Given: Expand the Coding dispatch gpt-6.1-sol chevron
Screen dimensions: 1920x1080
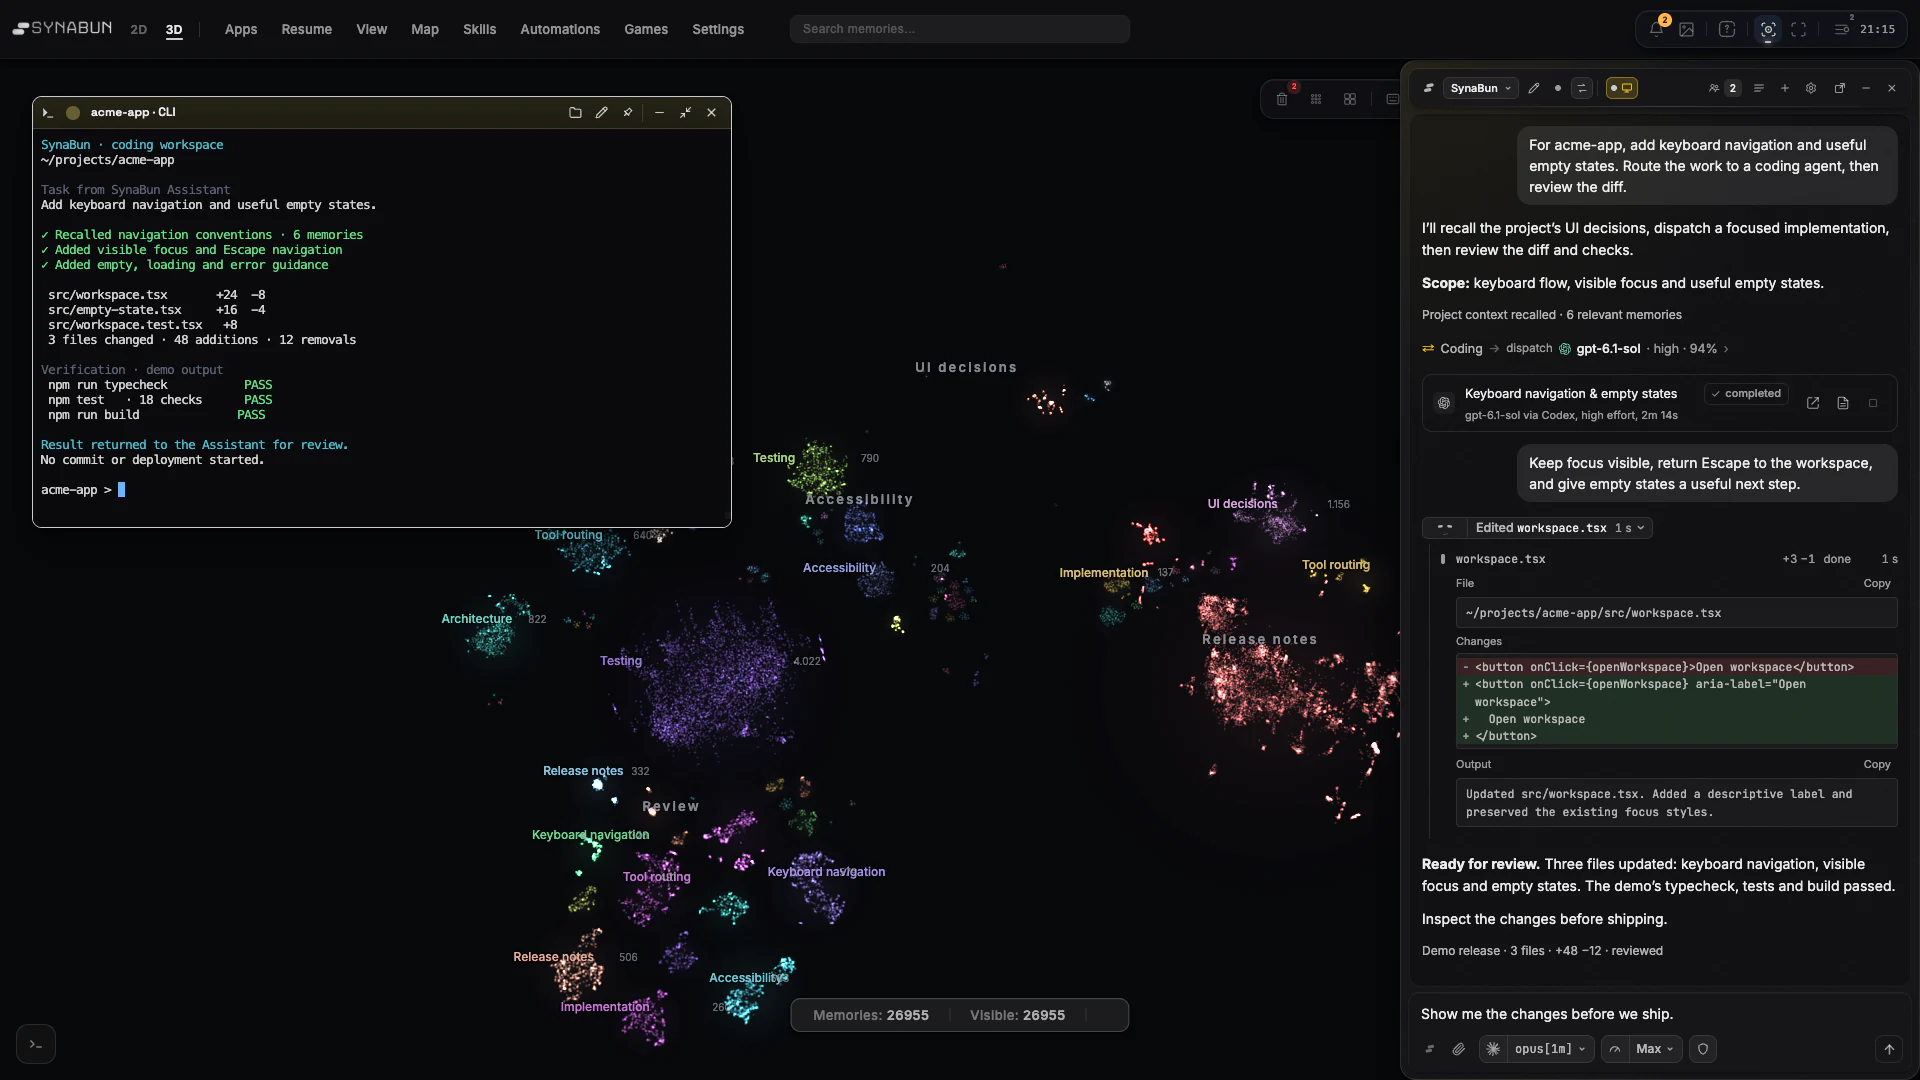Looking at the screenshot, I should pyautogui.click(x=1726, y=349).
